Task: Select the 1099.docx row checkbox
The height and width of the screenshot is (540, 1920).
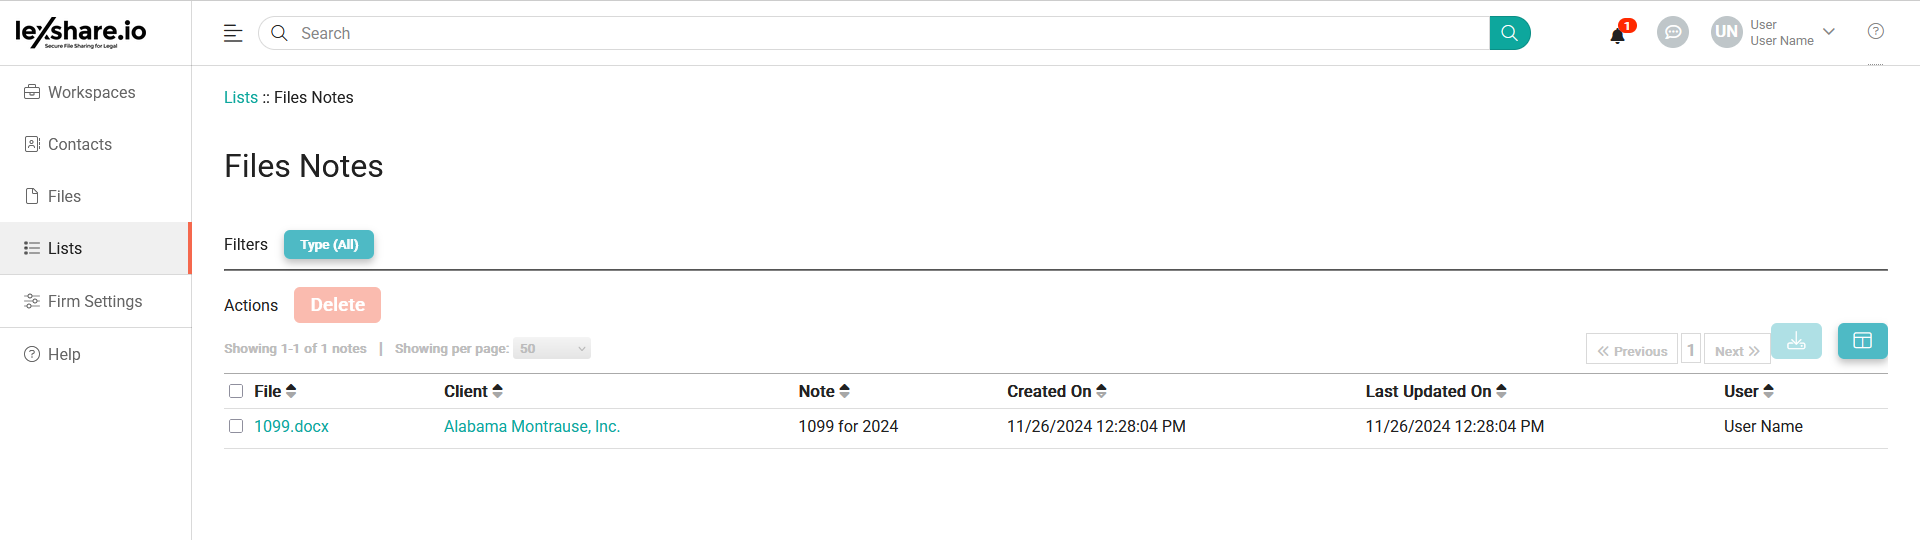Action: tap(236, 426)
